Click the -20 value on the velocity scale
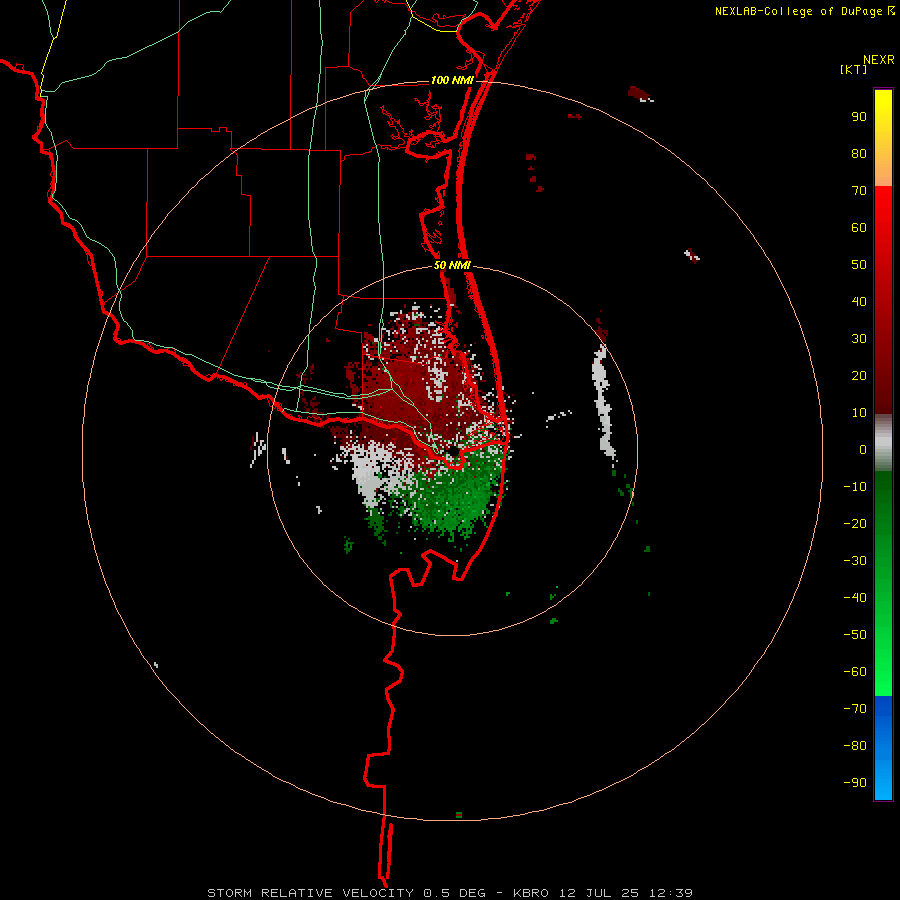The image size is (900, 900). (x=855, y=524)
